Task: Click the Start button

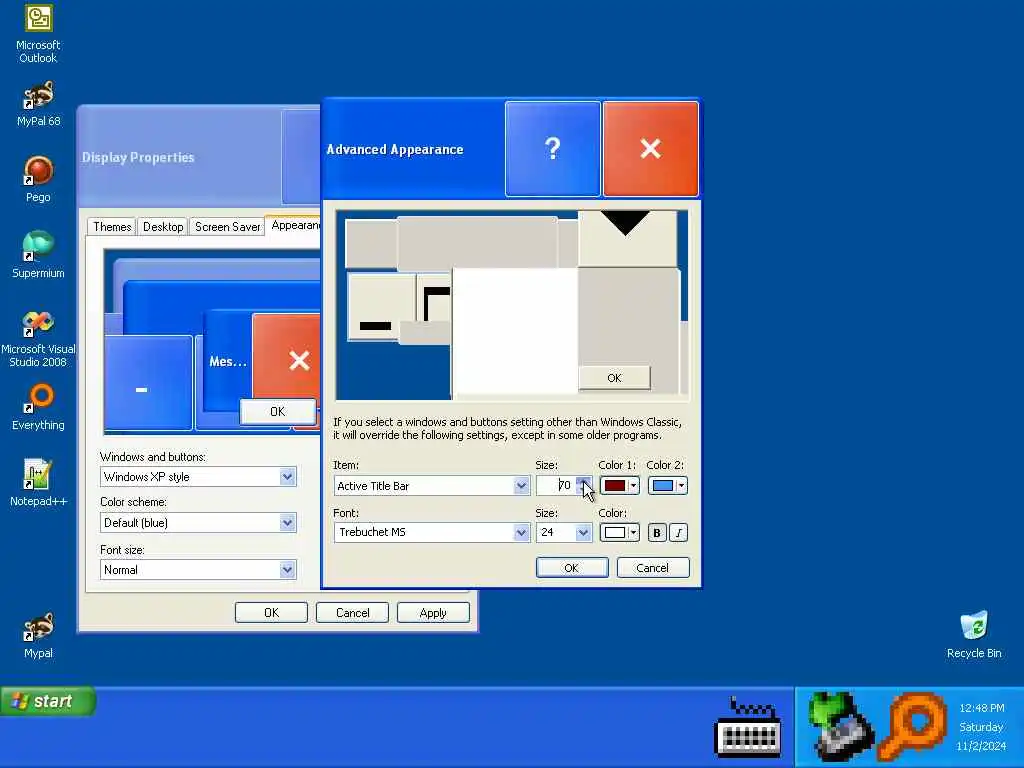Action: 48,701
